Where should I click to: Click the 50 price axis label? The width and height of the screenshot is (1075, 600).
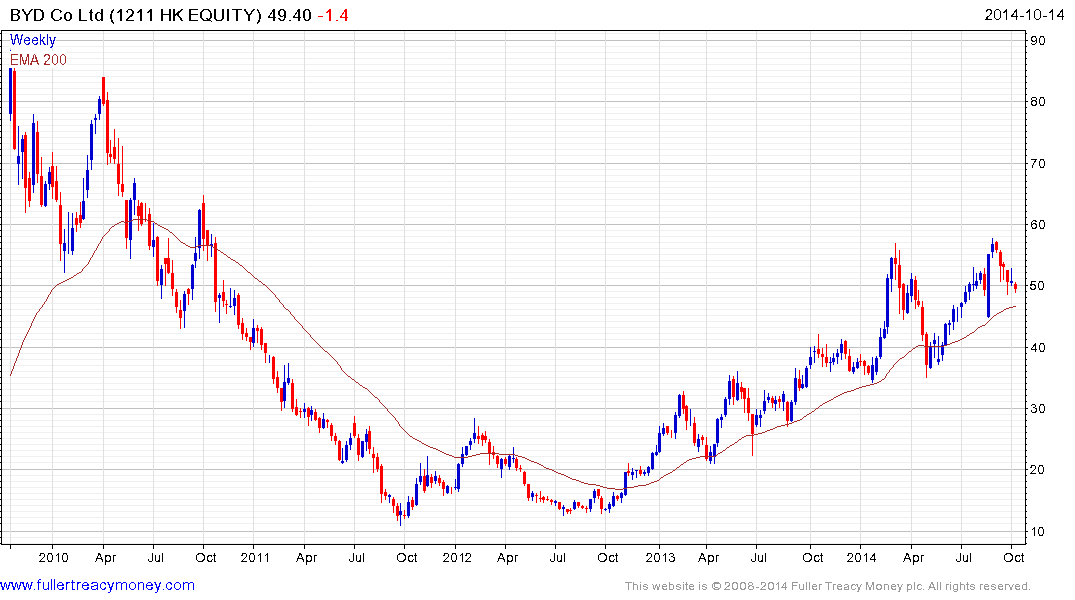point(1038,286)
